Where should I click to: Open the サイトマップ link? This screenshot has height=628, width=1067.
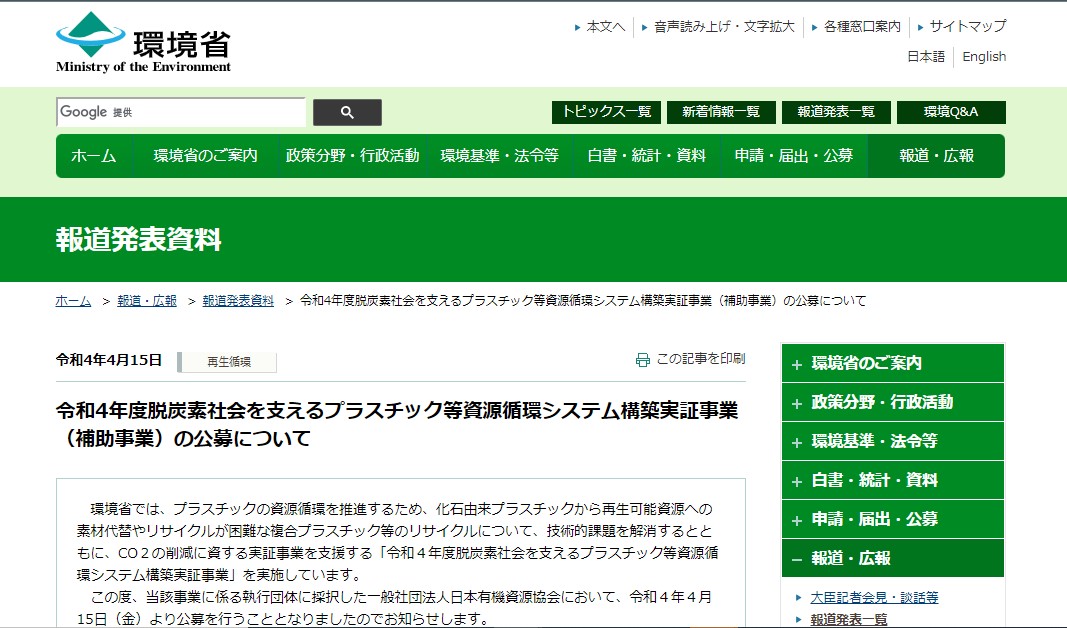coord(967,26)
